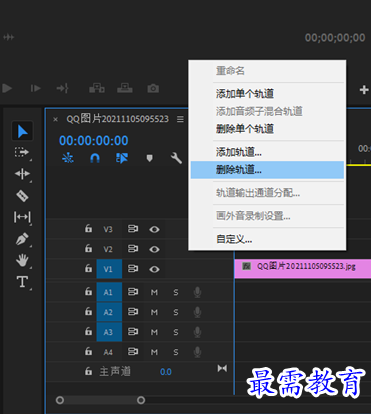This screenshot has width=371, height=414.
Task: Open timeline display settings wrench
Action: pos(176,158)
